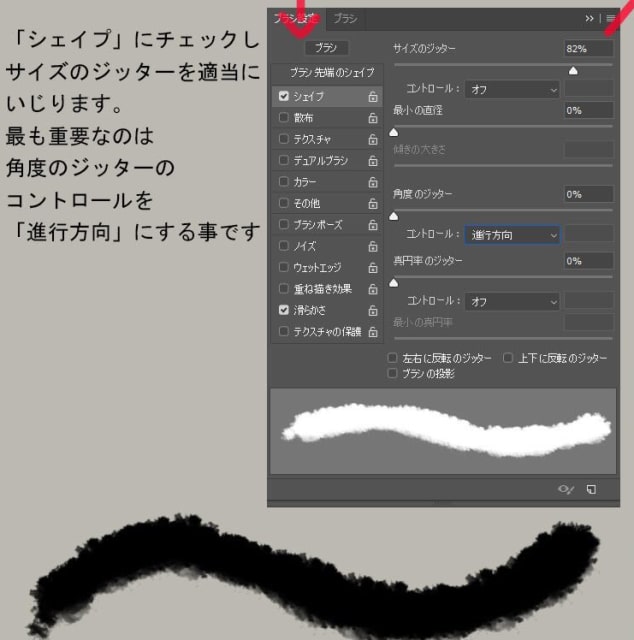634x640 pixels.
Task: Switch to the ブラシ tab
Action: [345, 19]
